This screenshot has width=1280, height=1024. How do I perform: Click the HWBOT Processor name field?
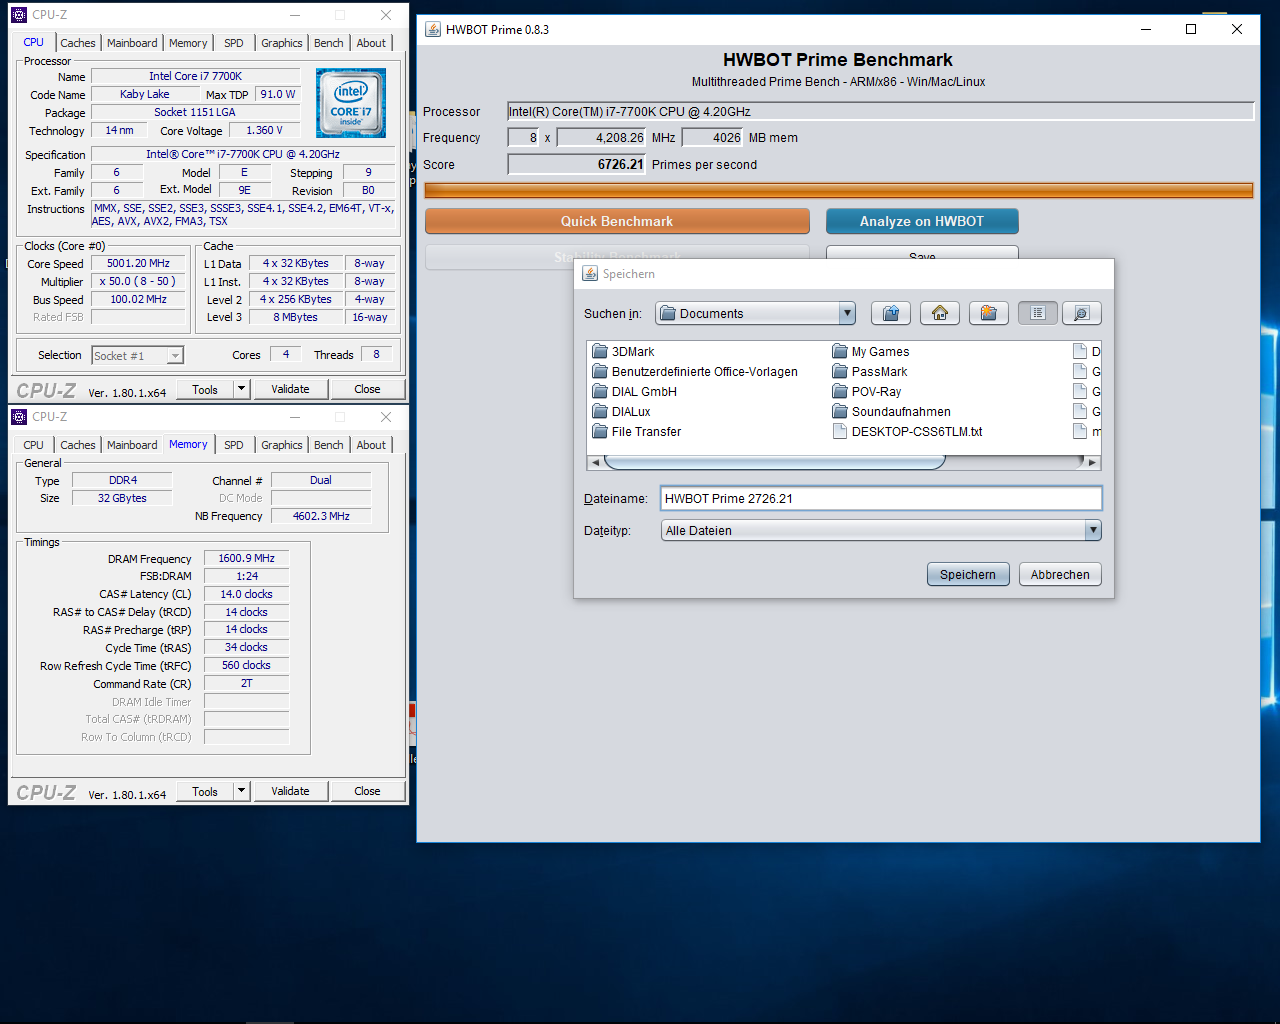pos(880,111)
